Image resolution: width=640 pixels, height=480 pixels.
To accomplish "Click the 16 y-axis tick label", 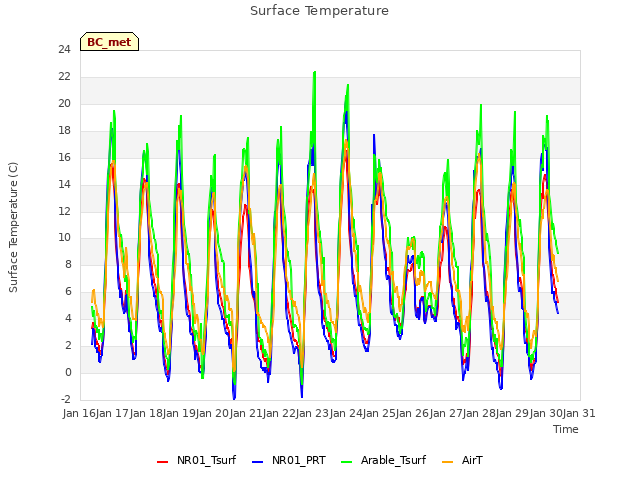I will coord(64,158).
